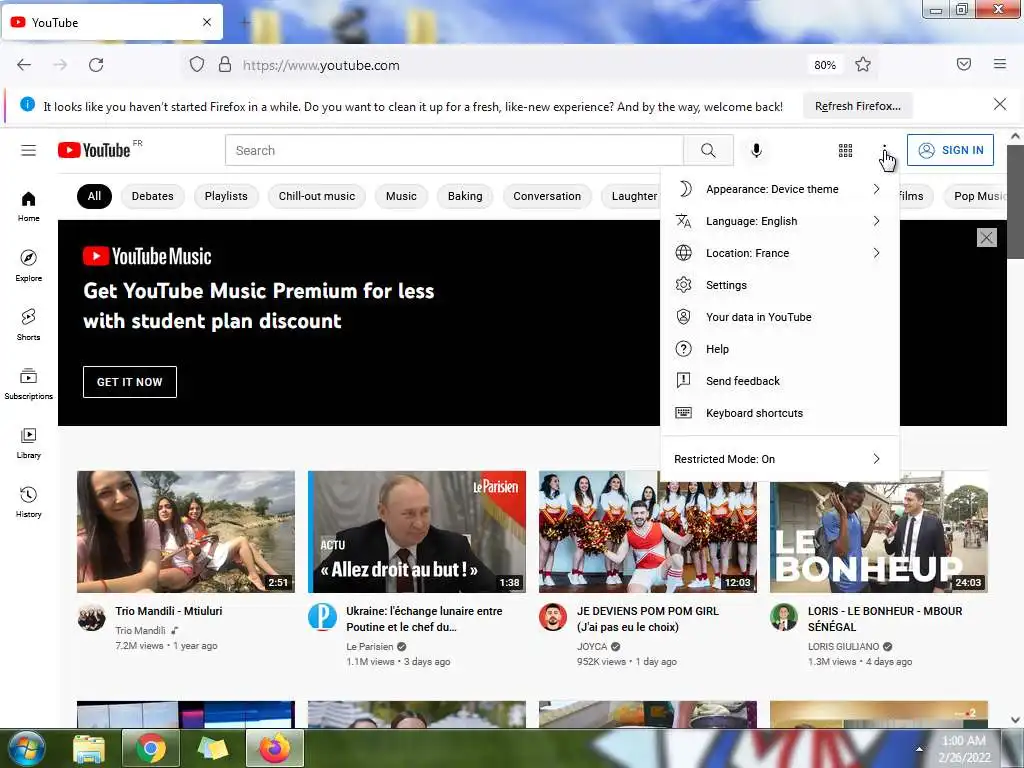Screen dimensions: 1024x768
Task: Click the three-dot settings menu icon
Action: click(x=884, y=150)
